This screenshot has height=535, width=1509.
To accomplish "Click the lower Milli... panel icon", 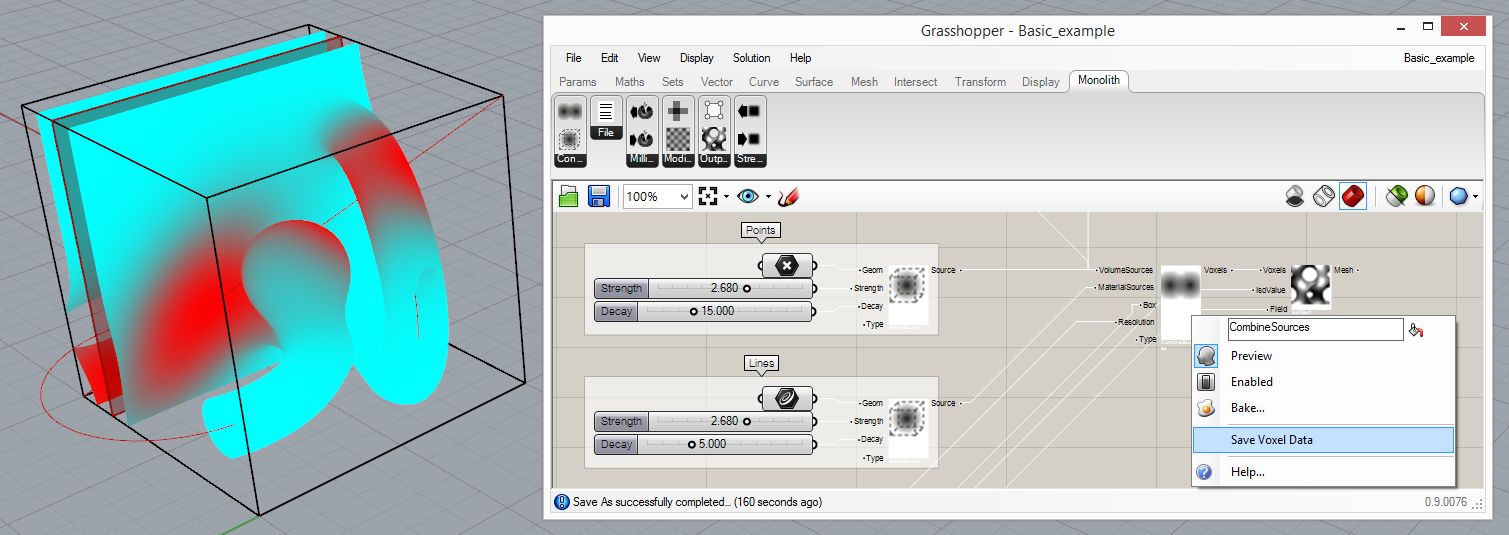I will tap(641, 140).
